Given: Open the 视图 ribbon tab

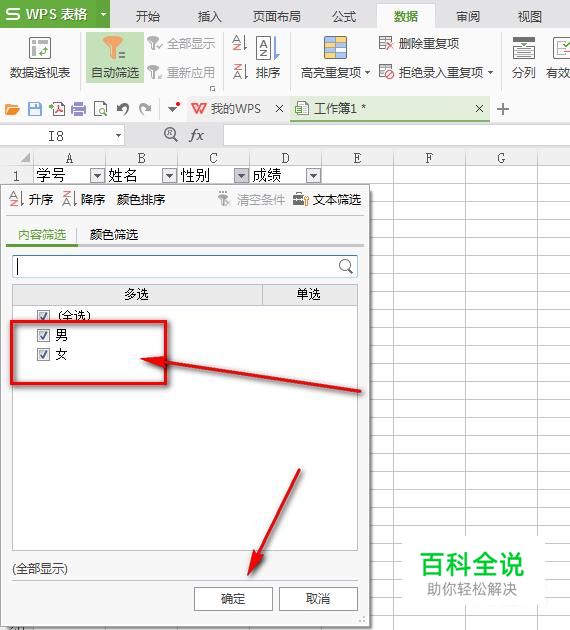Looking at the screenshot, I should (529, 16).
